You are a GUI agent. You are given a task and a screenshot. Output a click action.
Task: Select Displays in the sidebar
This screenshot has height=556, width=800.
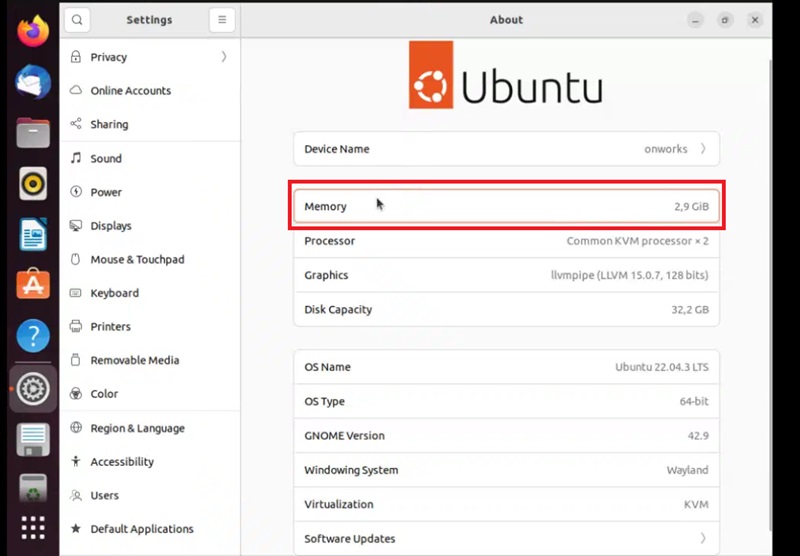[x=150, y=225]
